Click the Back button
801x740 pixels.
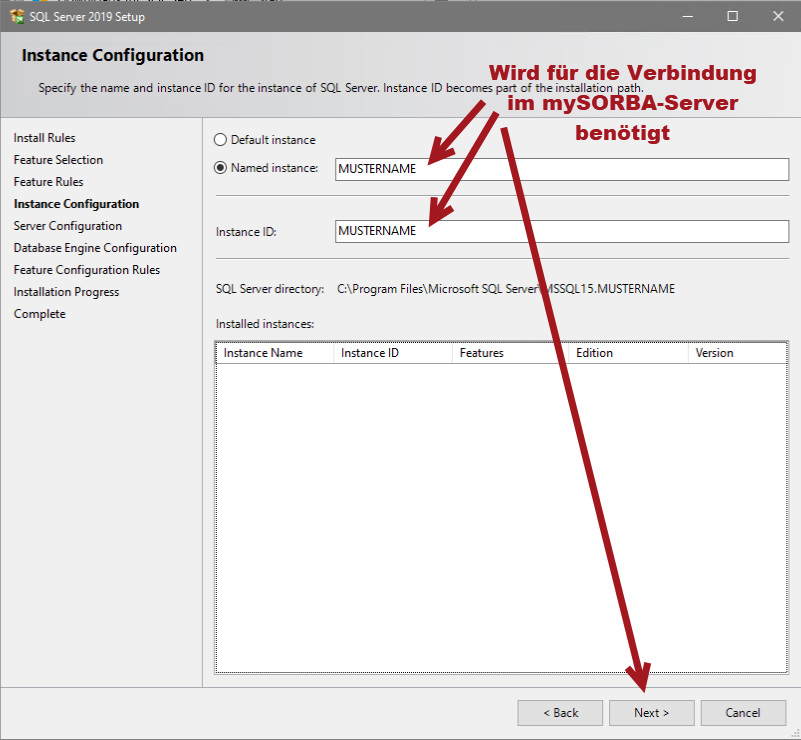(560, 713)
